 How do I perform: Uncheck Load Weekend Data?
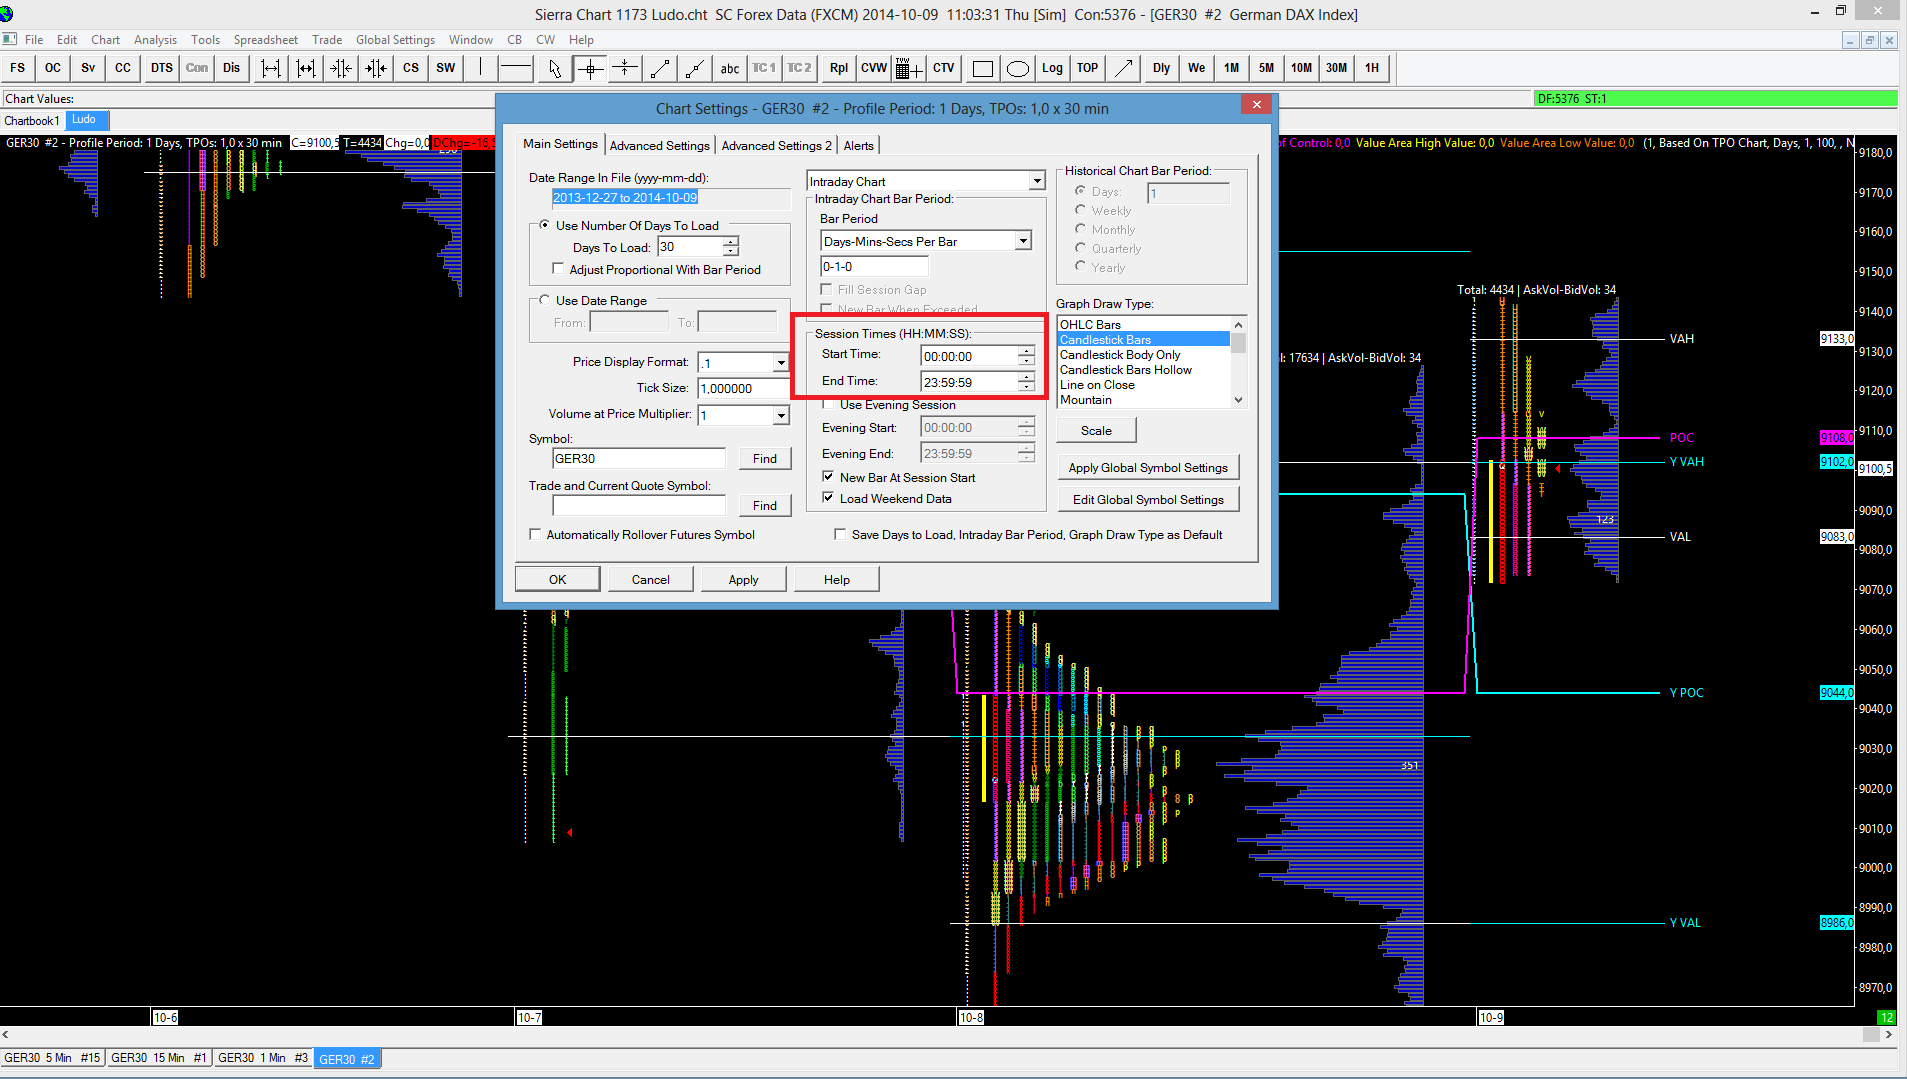[x=828, y=498]
